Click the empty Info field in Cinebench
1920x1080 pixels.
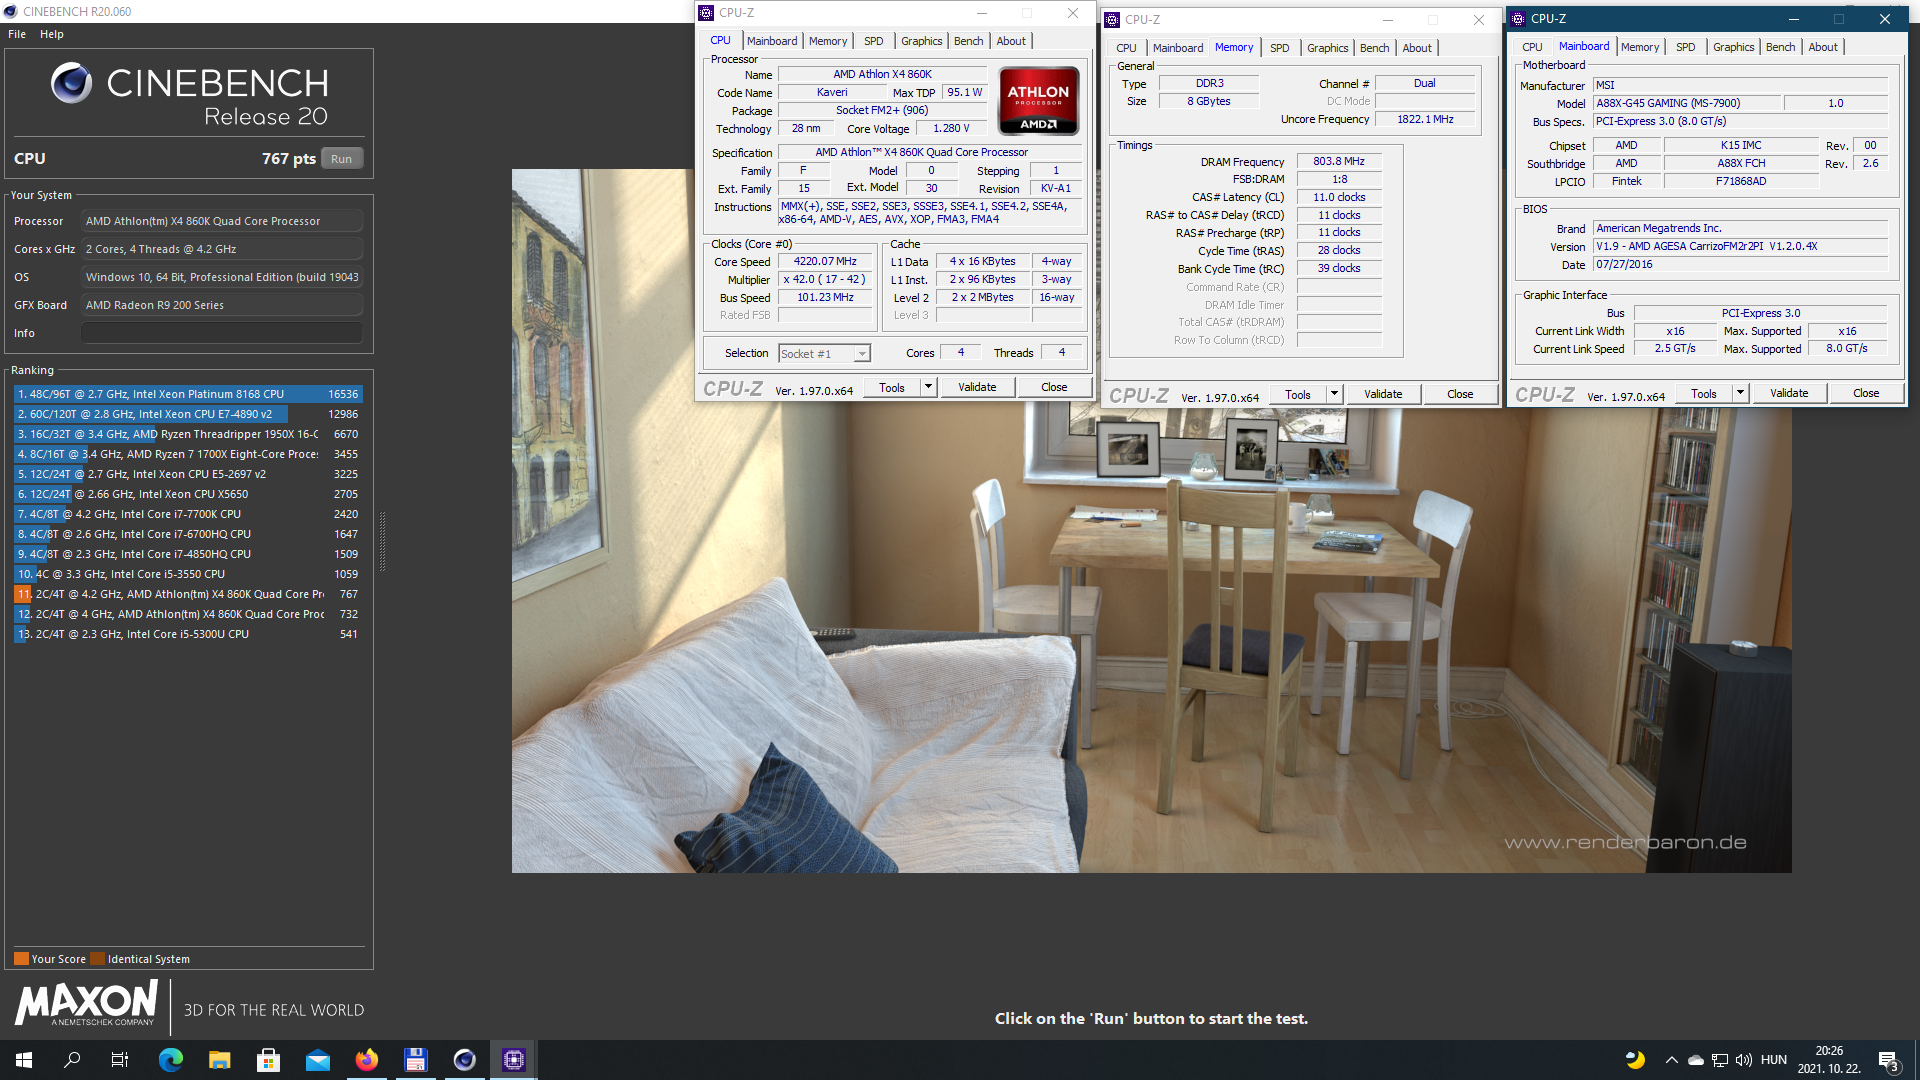coord(222,333)
